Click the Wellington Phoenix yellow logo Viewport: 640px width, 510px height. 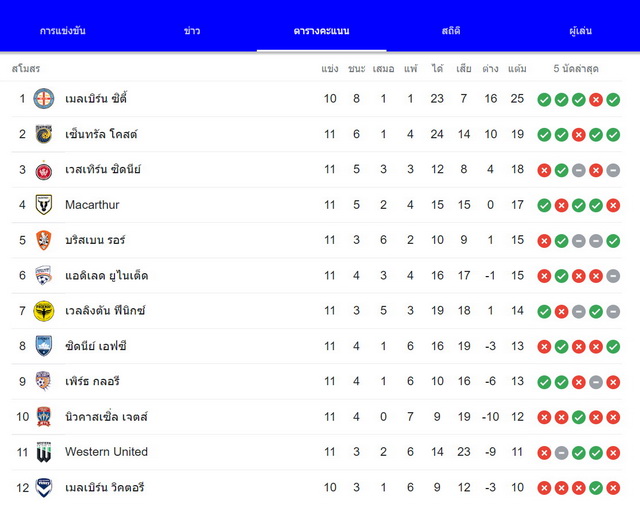pyautogui.click(x=44, y=311)
